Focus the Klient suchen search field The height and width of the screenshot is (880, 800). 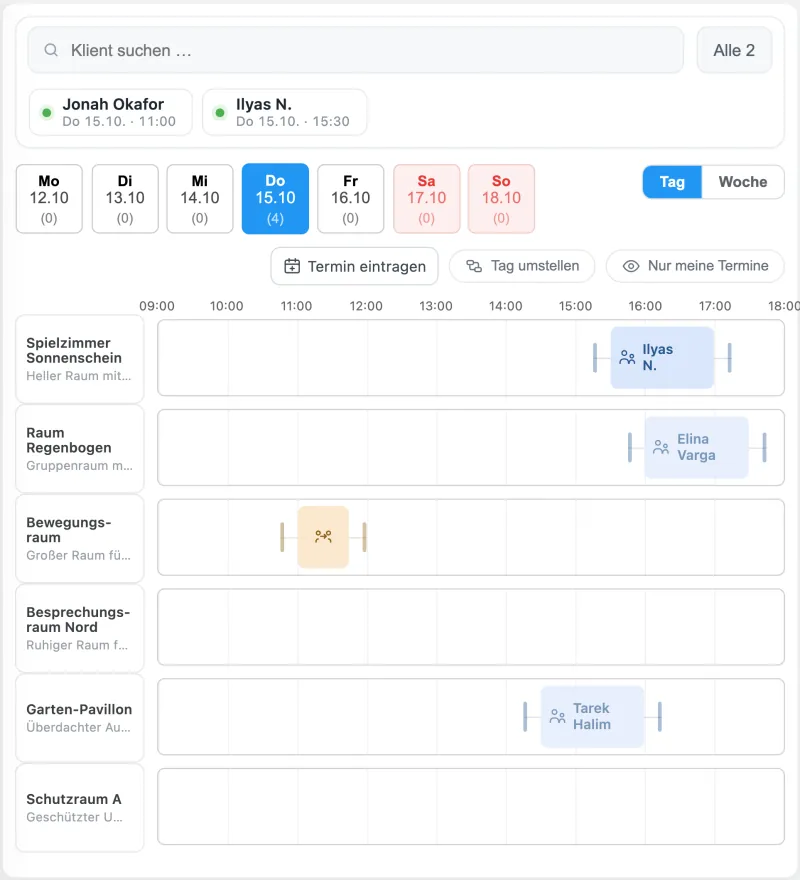[x=356, y=51]
